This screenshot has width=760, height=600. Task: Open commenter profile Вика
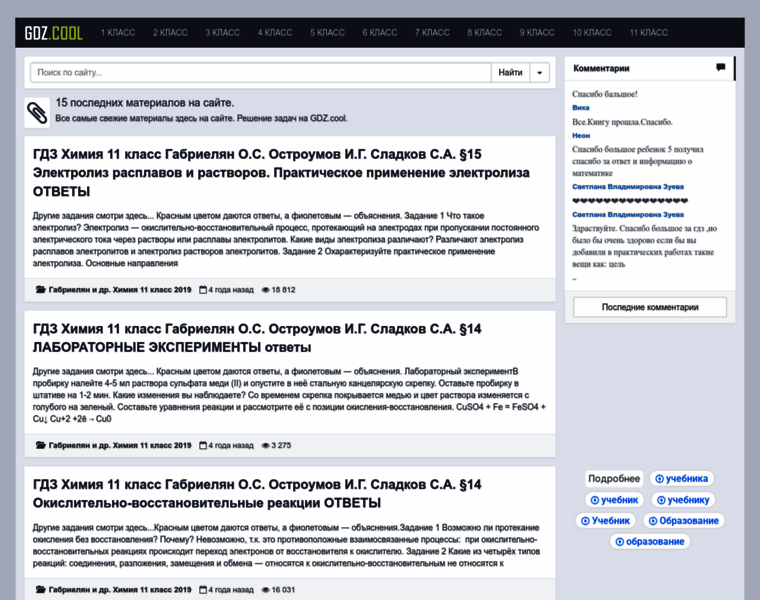point(581,108)
